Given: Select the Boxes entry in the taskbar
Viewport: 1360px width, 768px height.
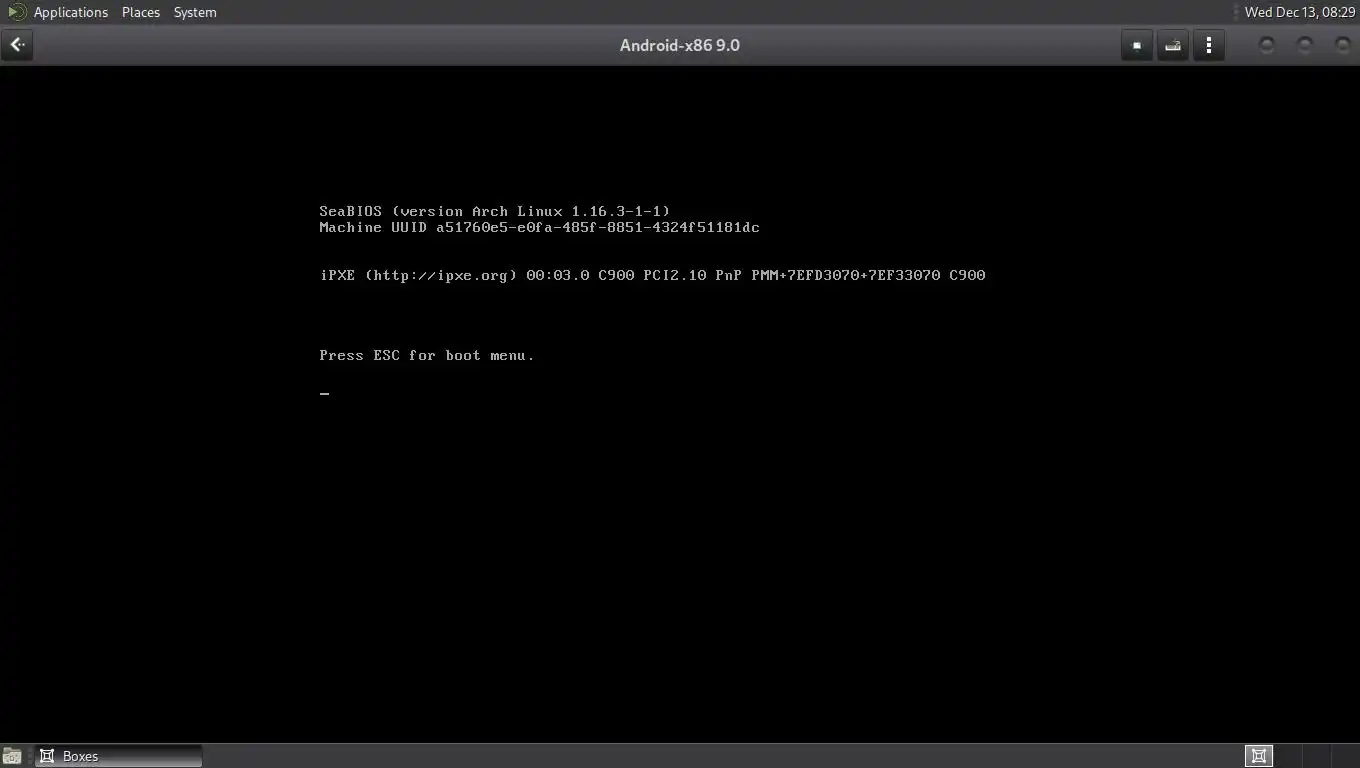Looking at the screenshot, I should tap(119, 756).
